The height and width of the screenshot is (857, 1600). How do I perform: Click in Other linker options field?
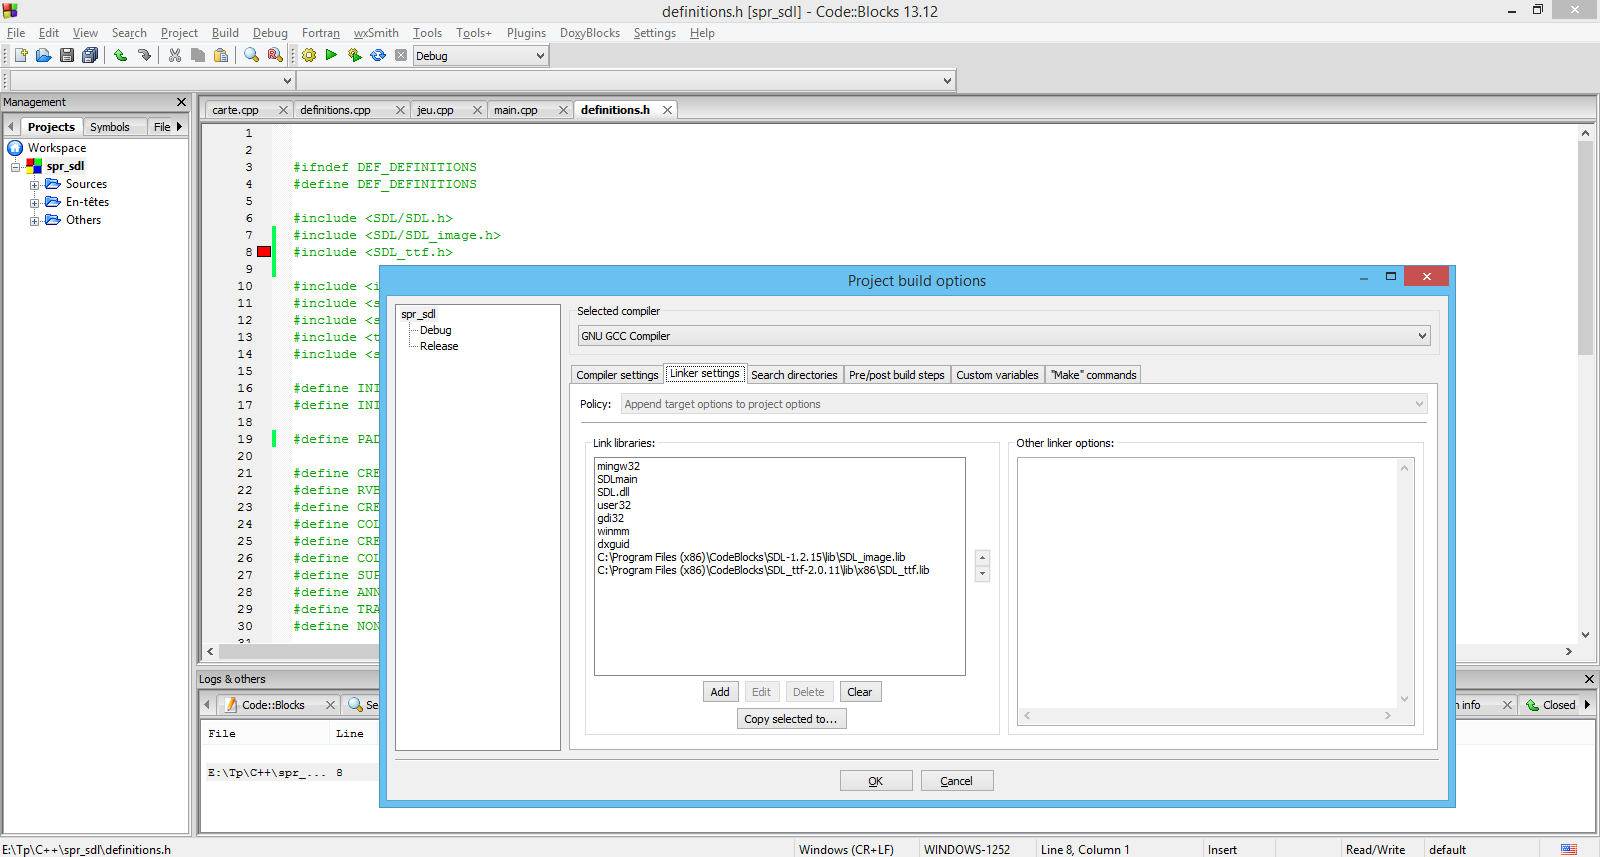1207,583
